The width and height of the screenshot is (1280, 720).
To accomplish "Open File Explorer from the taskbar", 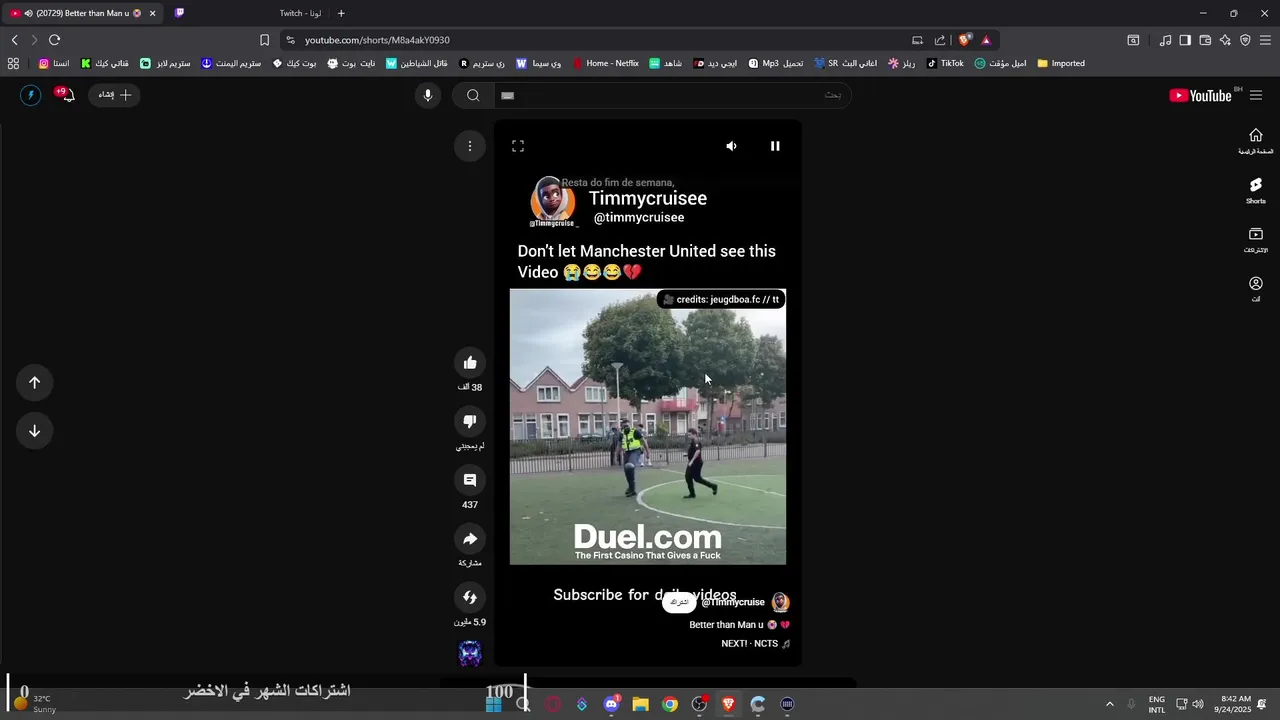I will click(640, 704).
